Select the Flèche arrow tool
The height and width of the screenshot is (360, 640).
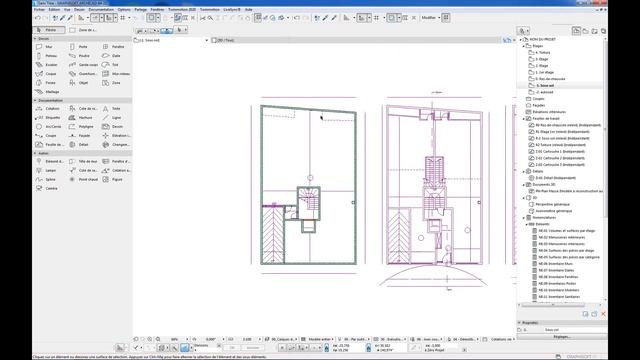tap(49, 30)
